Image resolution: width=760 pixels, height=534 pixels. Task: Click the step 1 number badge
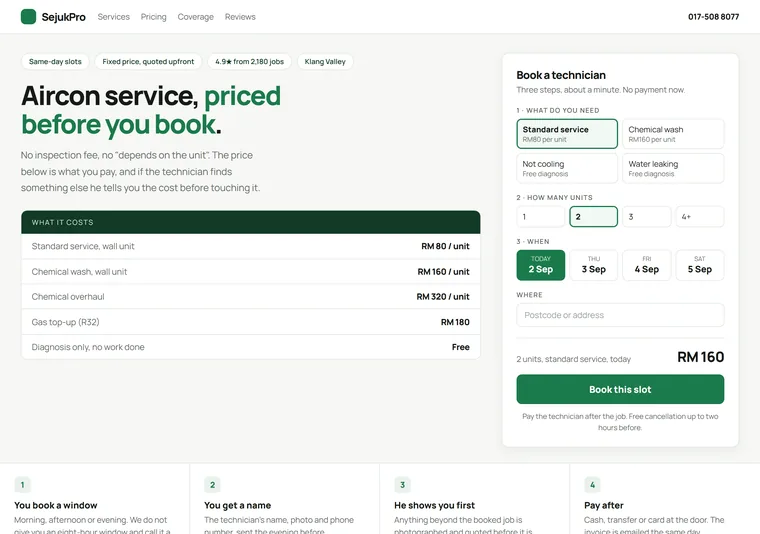tap(22, 485)
